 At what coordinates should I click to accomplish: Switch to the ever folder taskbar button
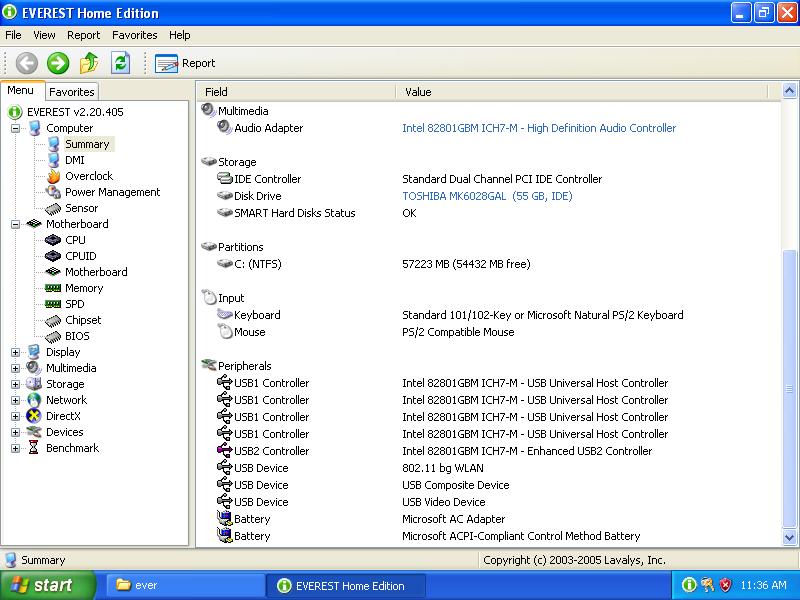pyautogui.click(x=185, y=586)
